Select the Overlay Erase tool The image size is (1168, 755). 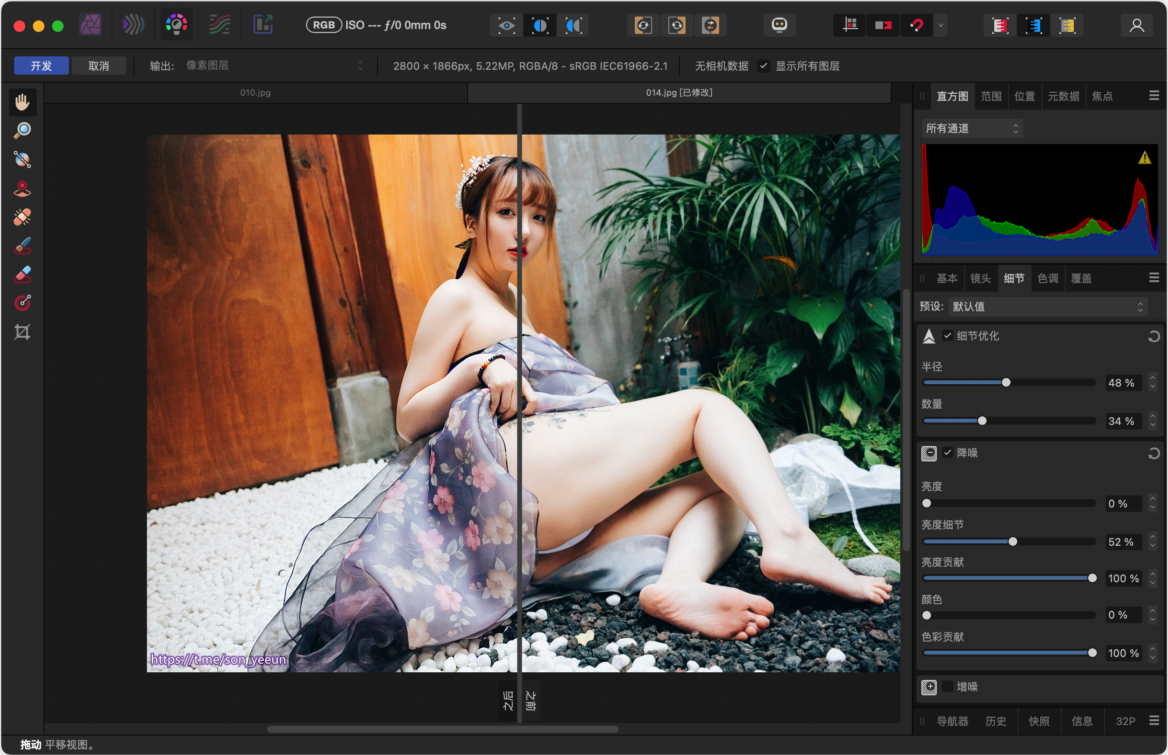[22, 274]
